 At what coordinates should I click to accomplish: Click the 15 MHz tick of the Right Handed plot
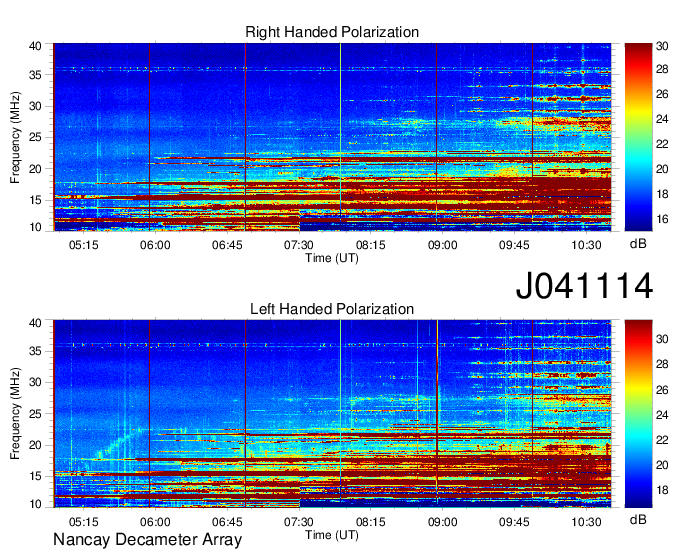pos(35,200)
